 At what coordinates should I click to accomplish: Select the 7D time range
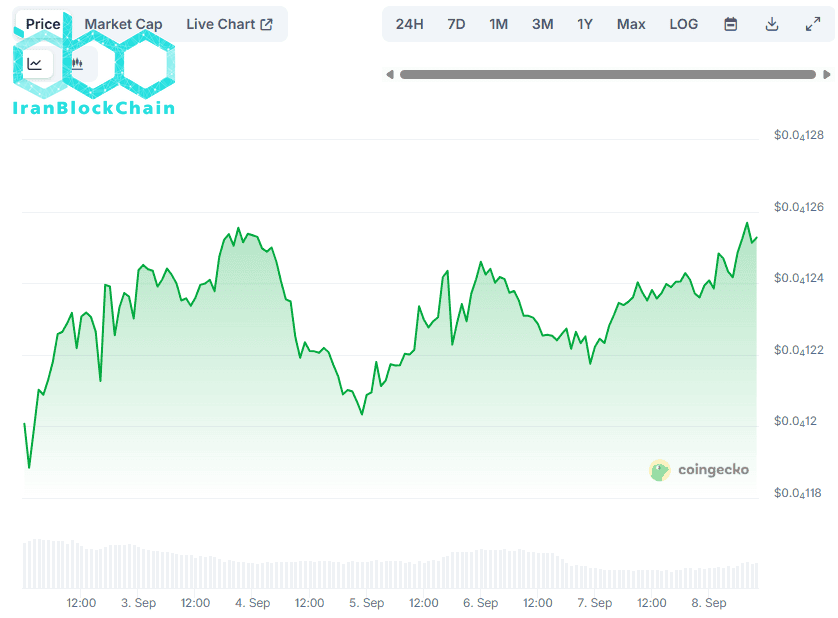[x=456, y=24]
